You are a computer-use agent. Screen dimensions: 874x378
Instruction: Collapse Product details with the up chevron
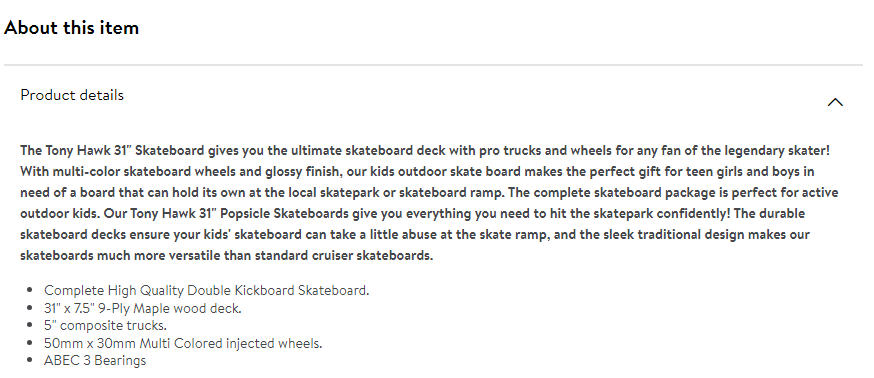coord(835,102)
